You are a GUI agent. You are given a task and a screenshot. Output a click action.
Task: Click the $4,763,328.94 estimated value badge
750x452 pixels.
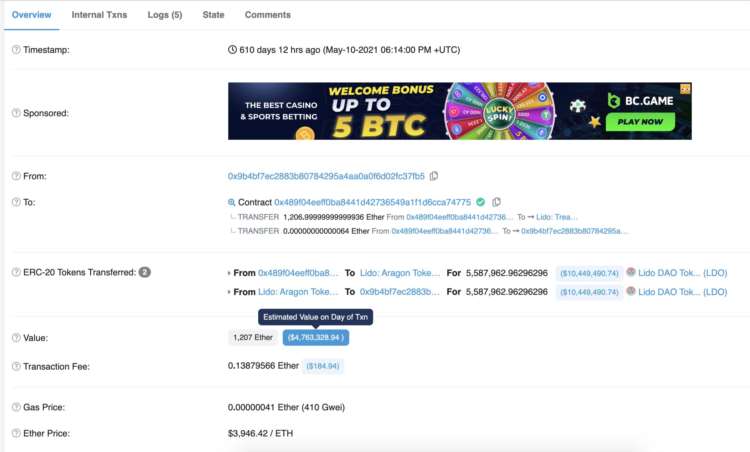315,338
